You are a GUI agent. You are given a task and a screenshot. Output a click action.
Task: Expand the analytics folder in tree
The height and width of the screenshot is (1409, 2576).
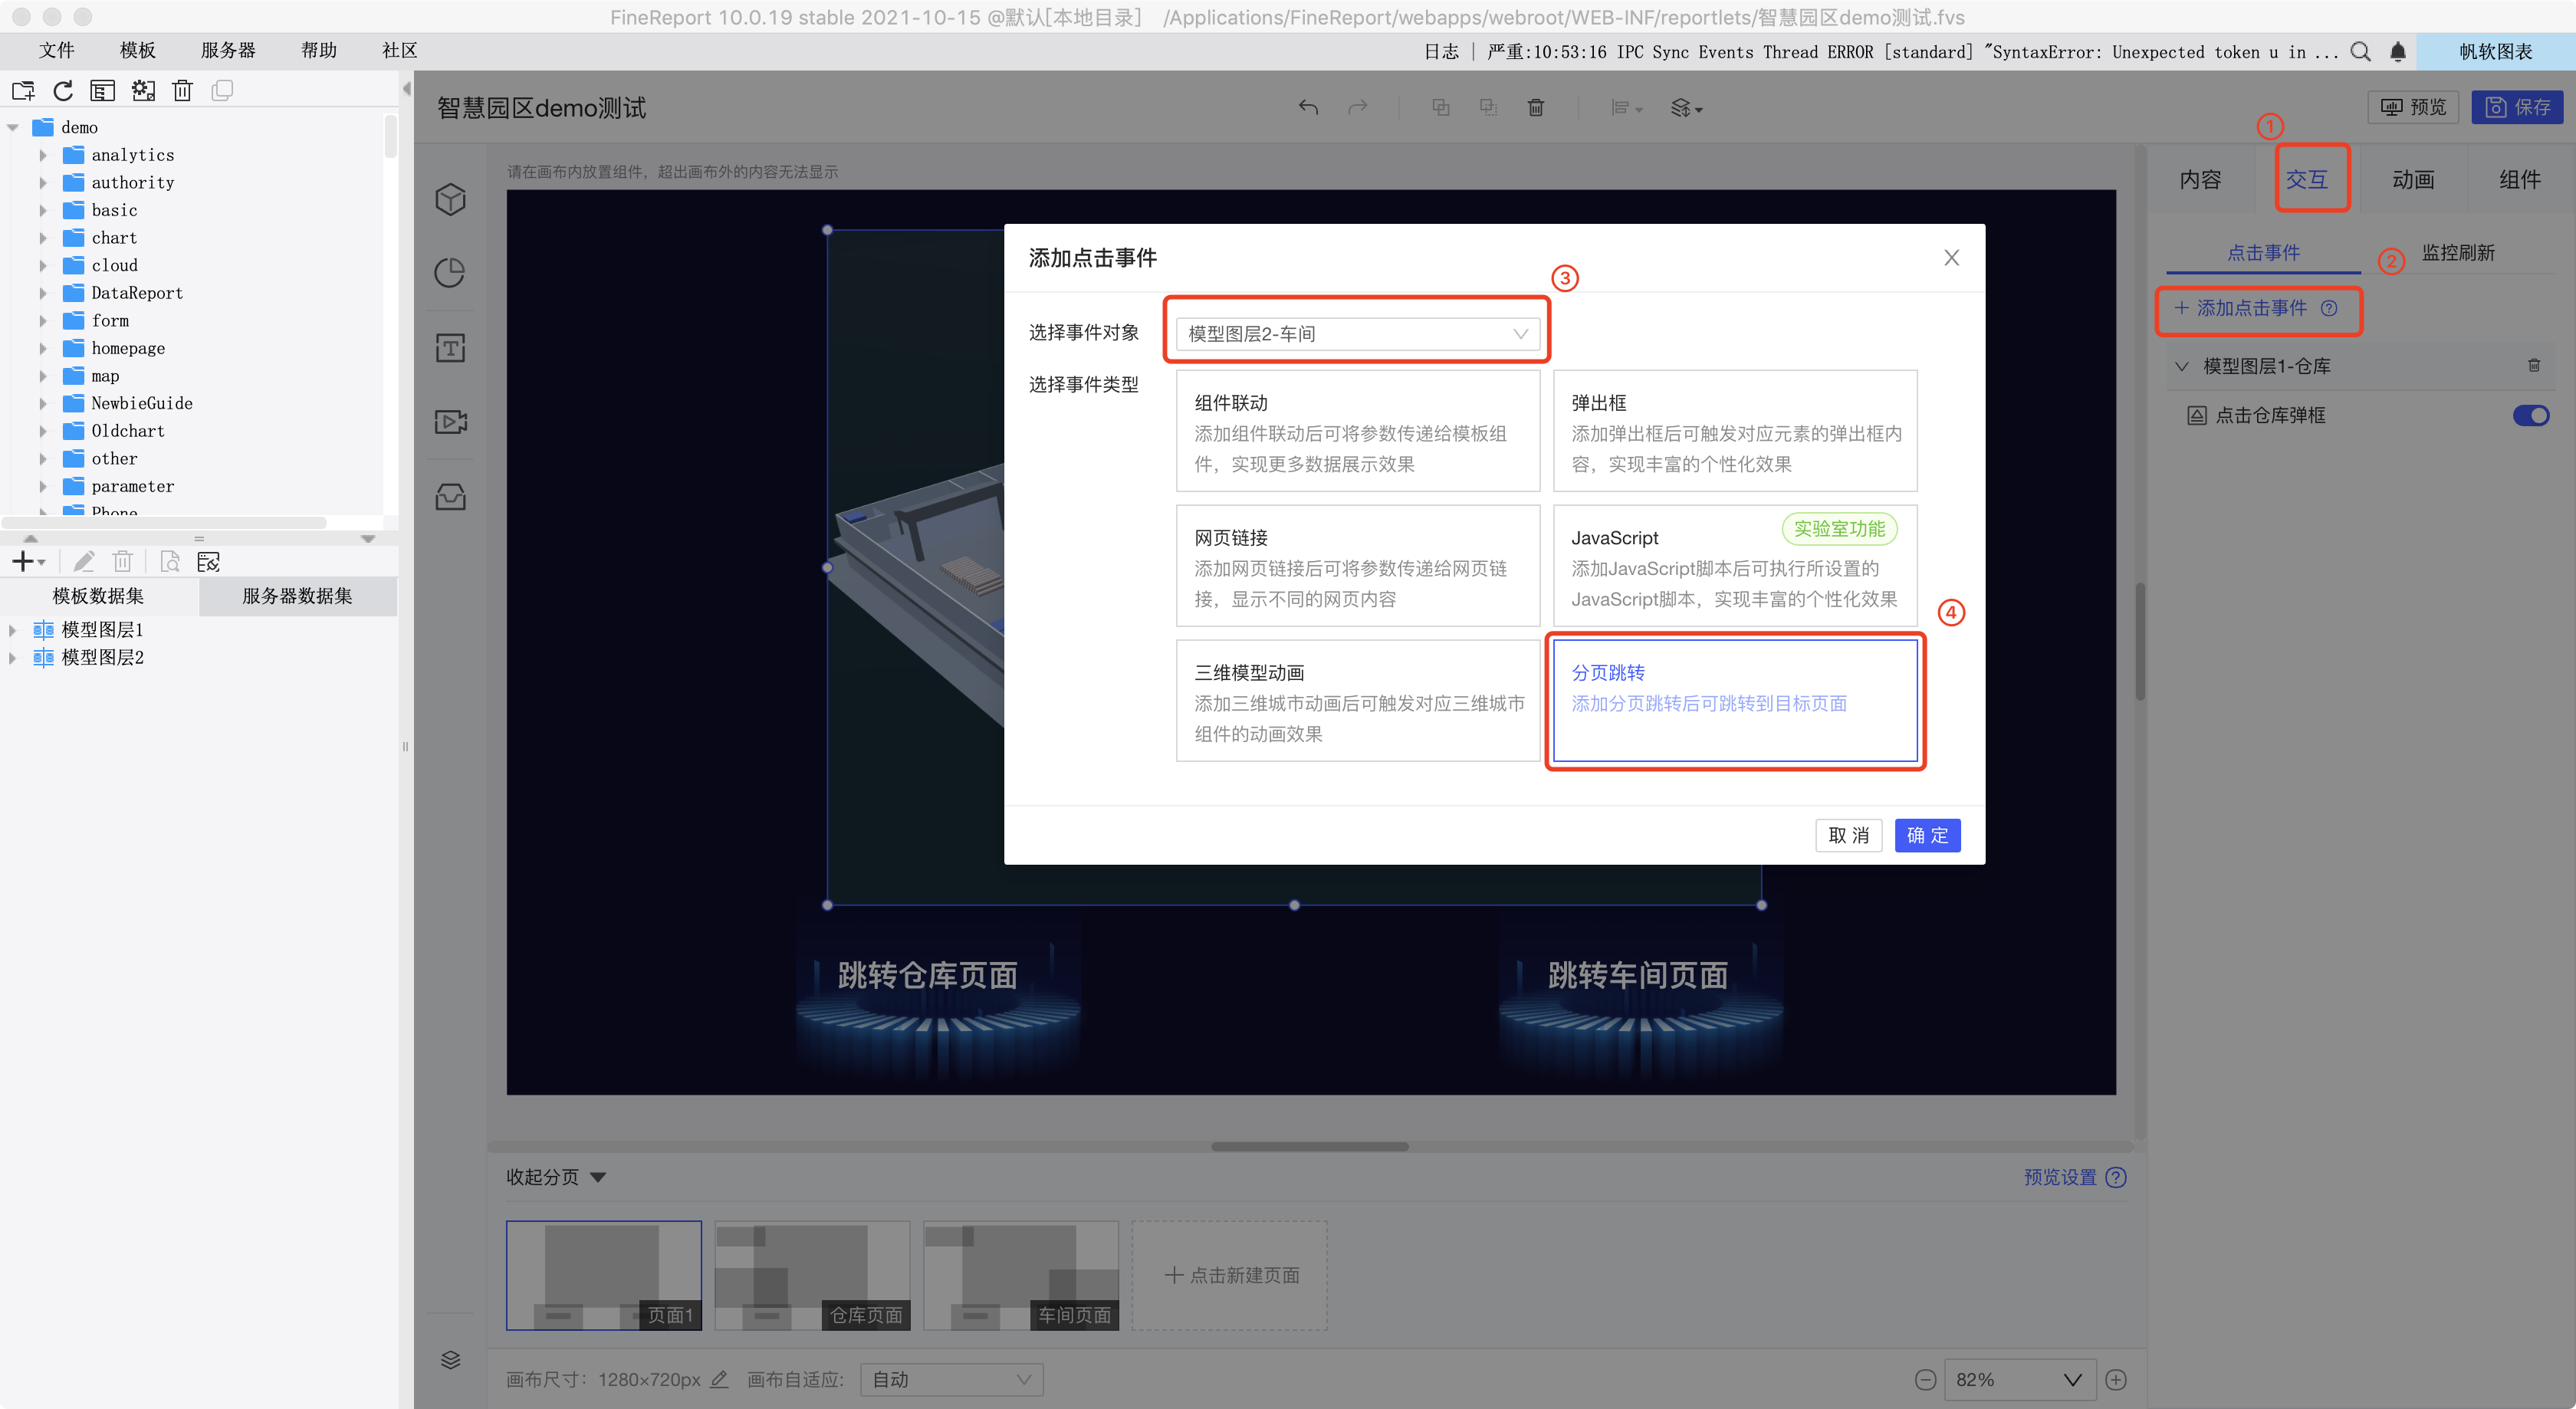click(43, 155)
